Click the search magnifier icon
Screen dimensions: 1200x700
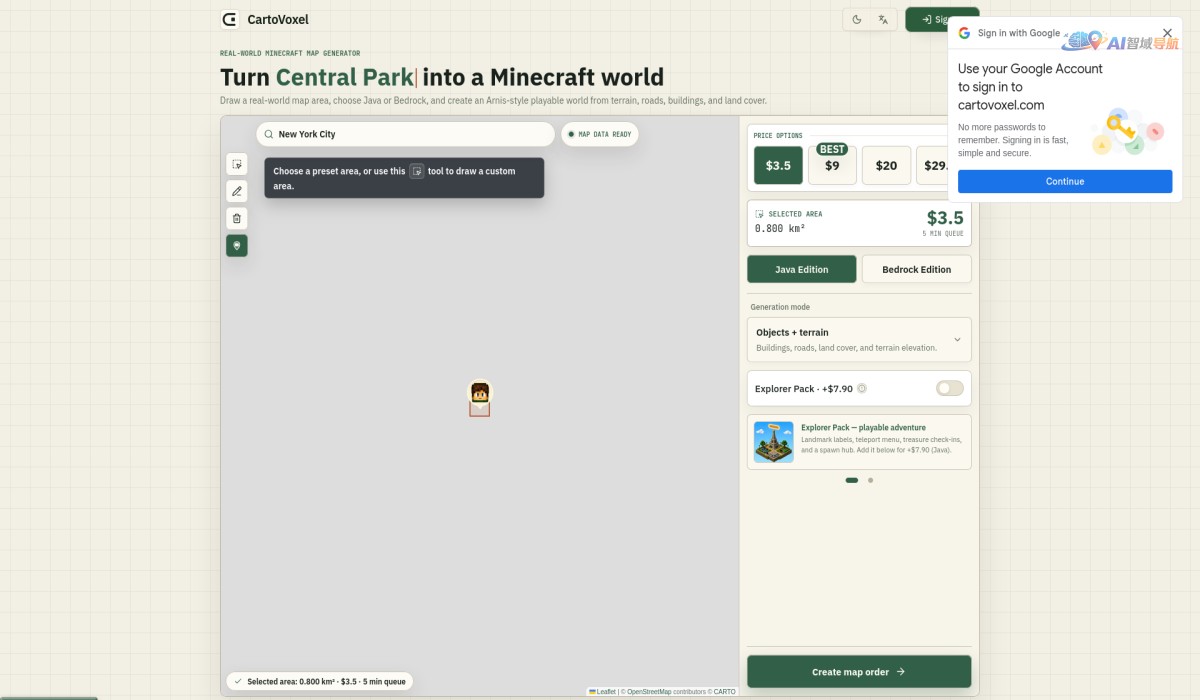point(269,134)
